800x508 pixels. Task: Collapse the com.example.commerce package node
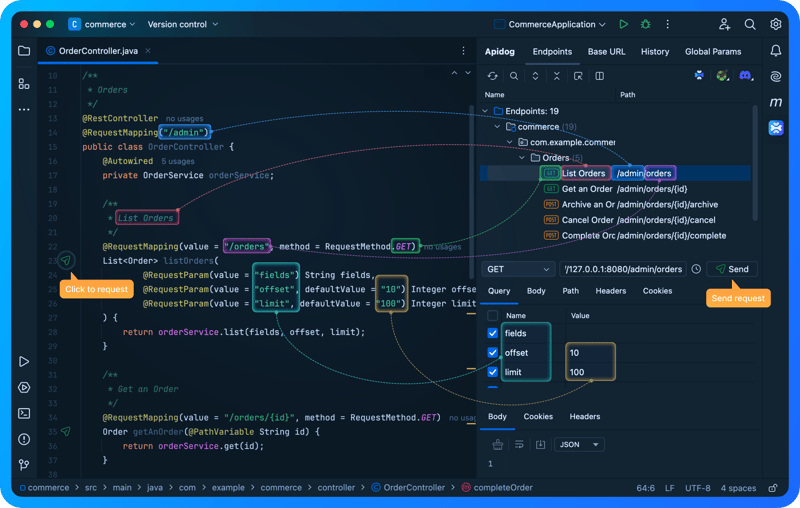click(x=510, y=142)
